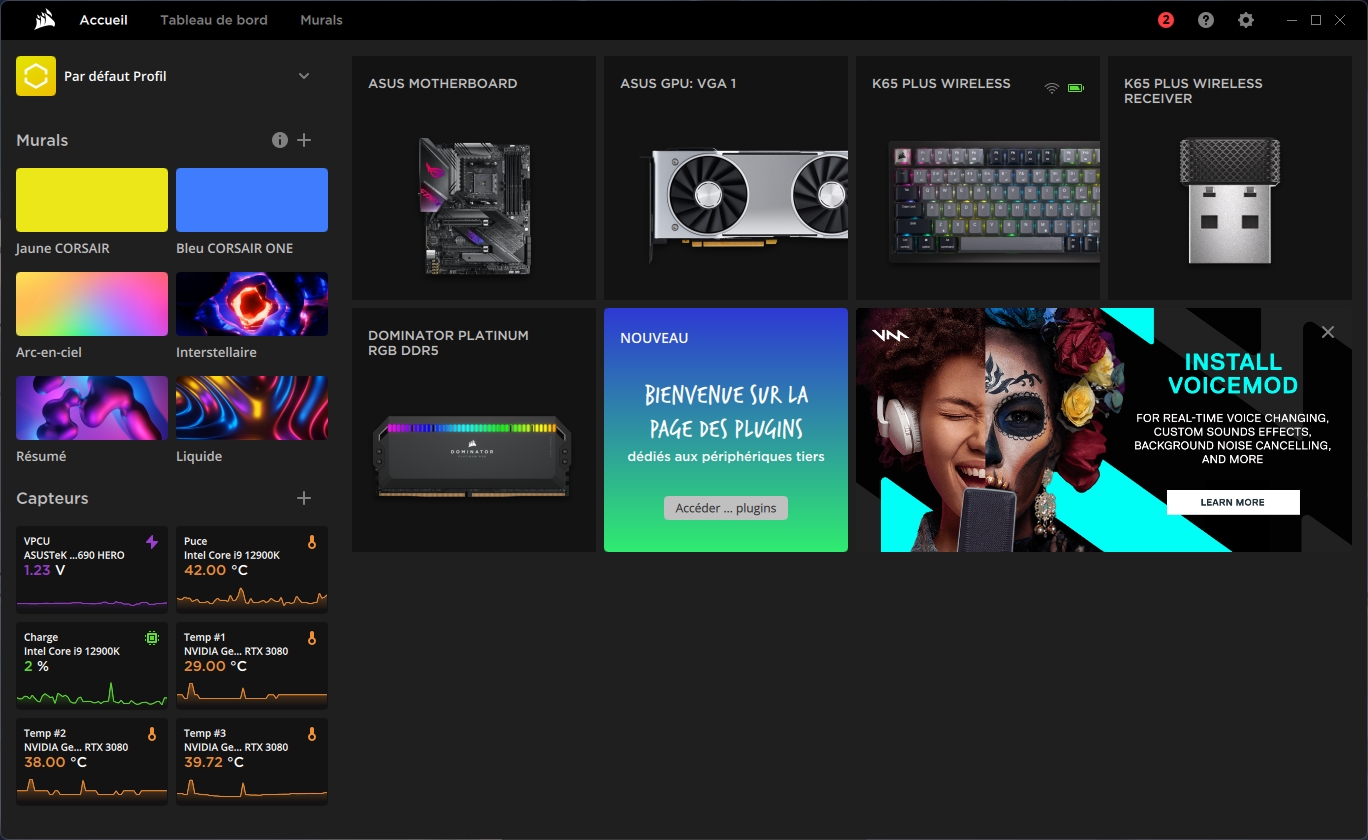Screen dimensions: 1368x840
Task: Select the Liquide mural thumbnail
Action: pyautogui.click(x=252, y=408)
